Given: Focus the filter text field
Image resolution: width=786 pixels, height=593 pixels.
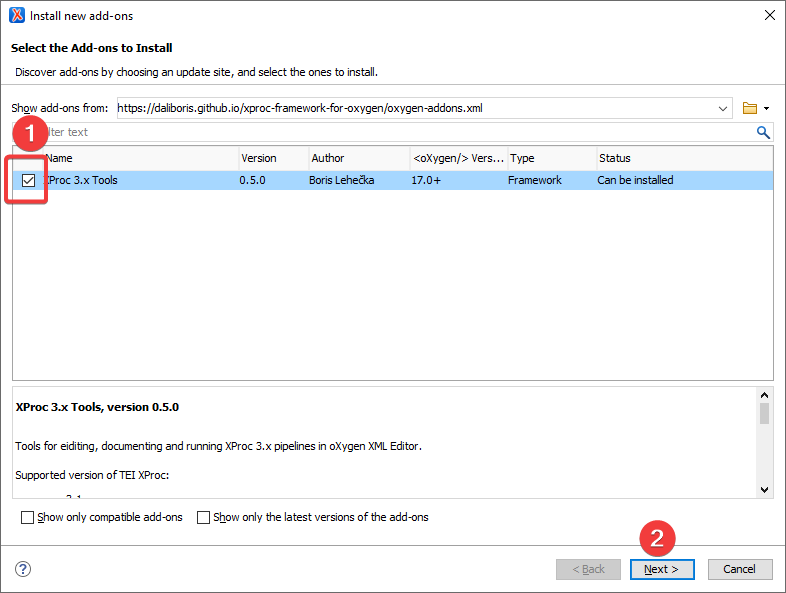Looking at the screenshot, I should (392, 132).
